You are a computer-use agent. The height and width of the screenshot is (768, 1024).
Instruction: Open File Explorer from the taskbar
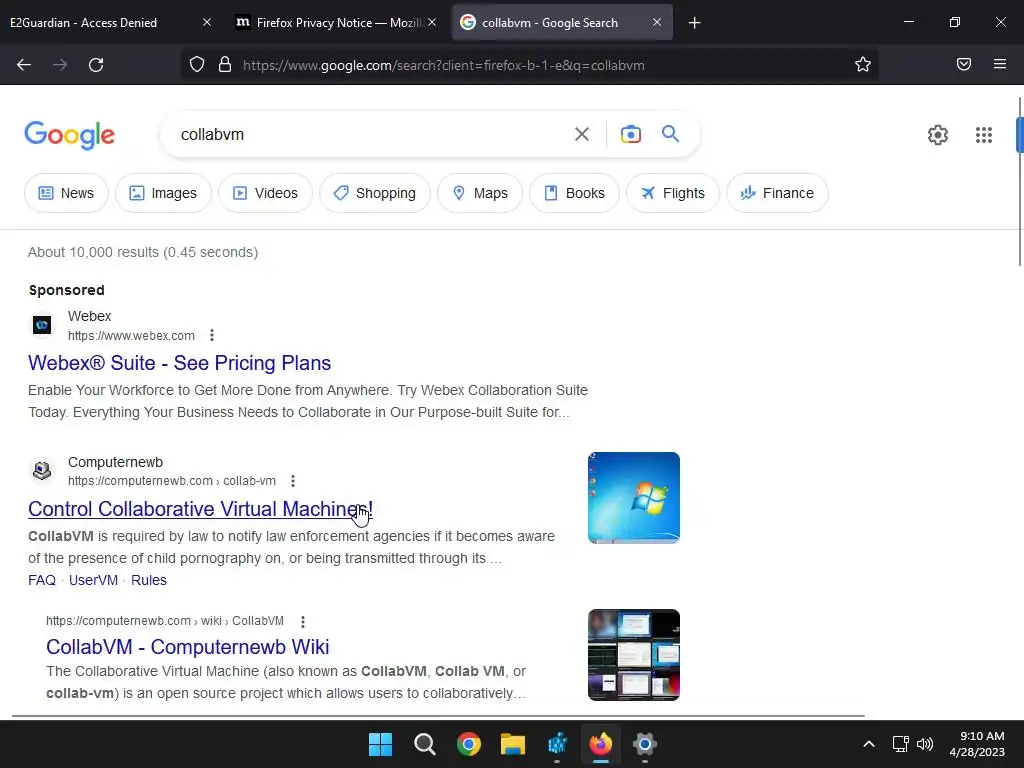click(x=513, y=744)
